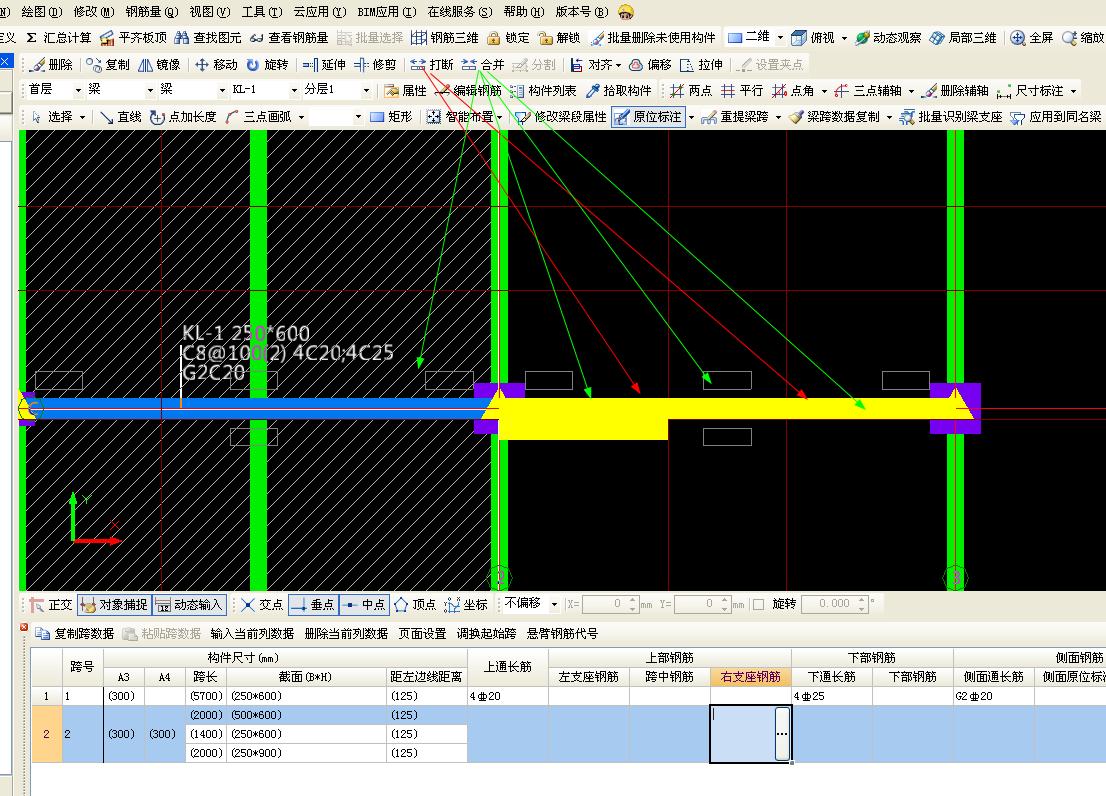Toggle 坐标 coordinate snap

(466, 605)
